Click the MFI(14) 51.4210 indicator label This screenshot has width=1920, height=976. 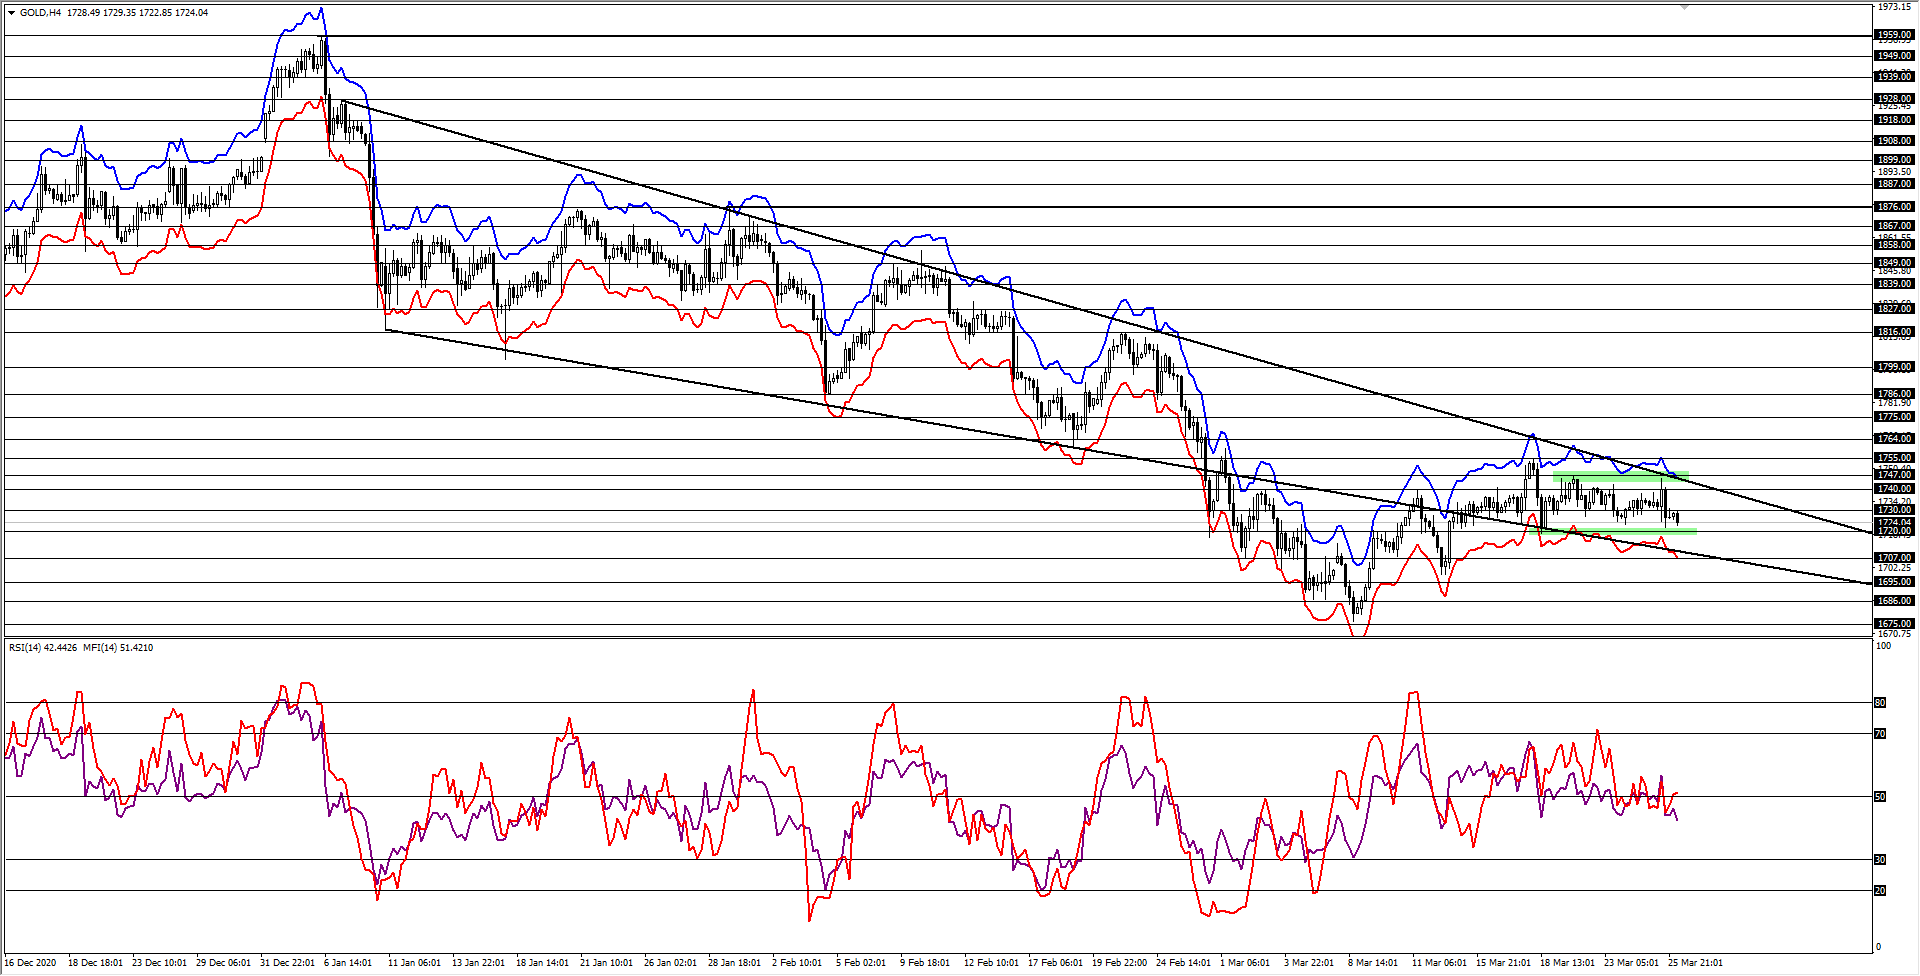[118, 648]
